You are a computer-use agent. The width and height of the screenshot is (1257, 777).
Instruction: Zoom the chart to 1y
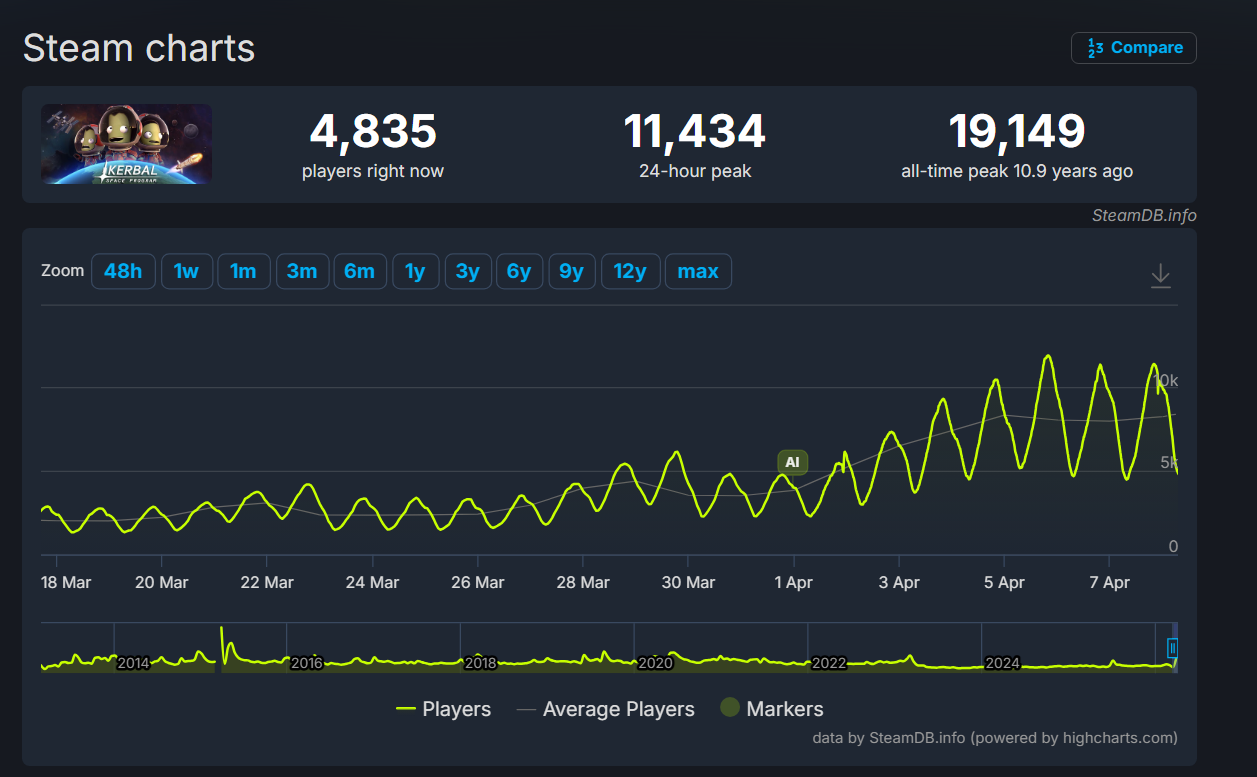tap(415, 271)
